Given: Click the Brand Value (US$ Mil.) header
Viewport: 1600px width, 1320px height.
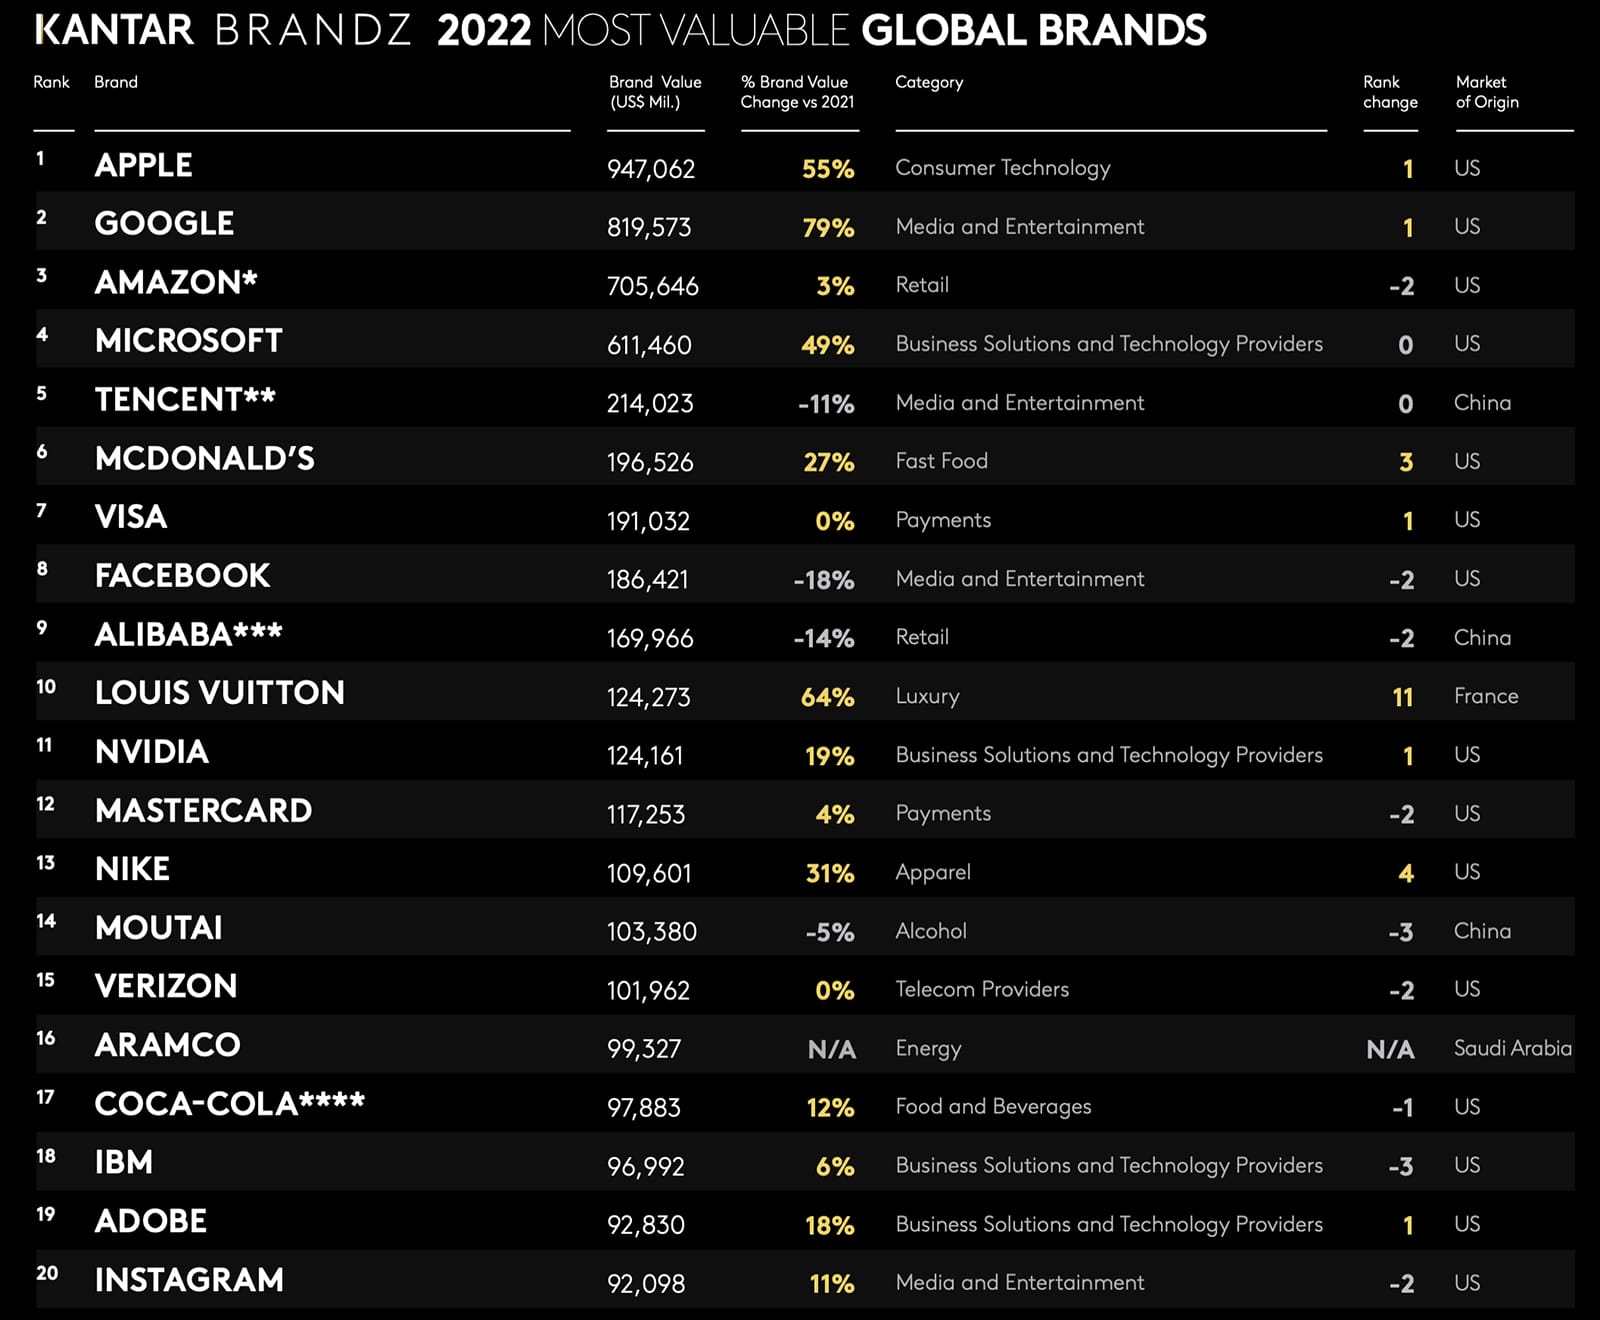Looking at the screenshot, I should click(655, 92).
